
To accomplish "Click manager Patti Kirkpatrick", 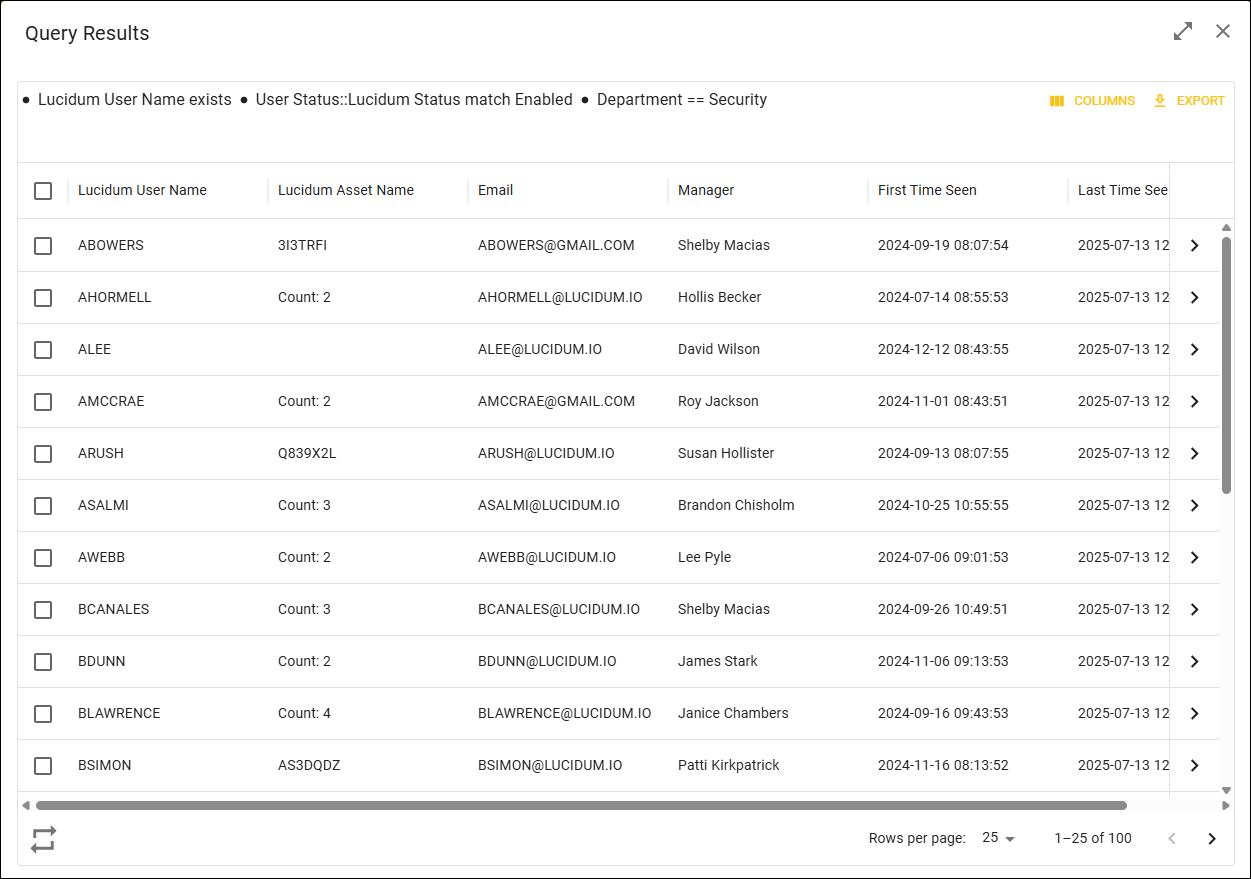I will [729, 765].
